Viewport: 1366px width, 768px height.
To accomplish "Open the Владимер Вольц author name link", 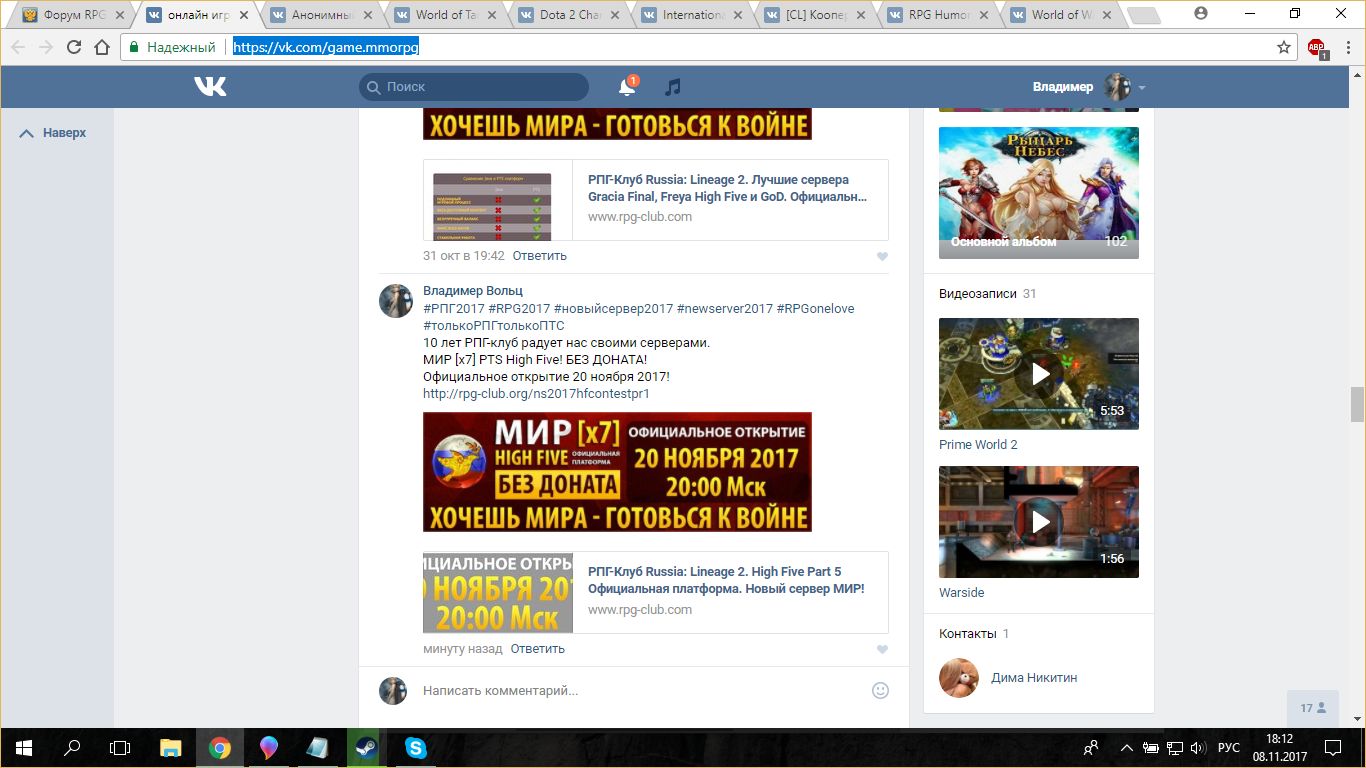I will tap(473, 291).
